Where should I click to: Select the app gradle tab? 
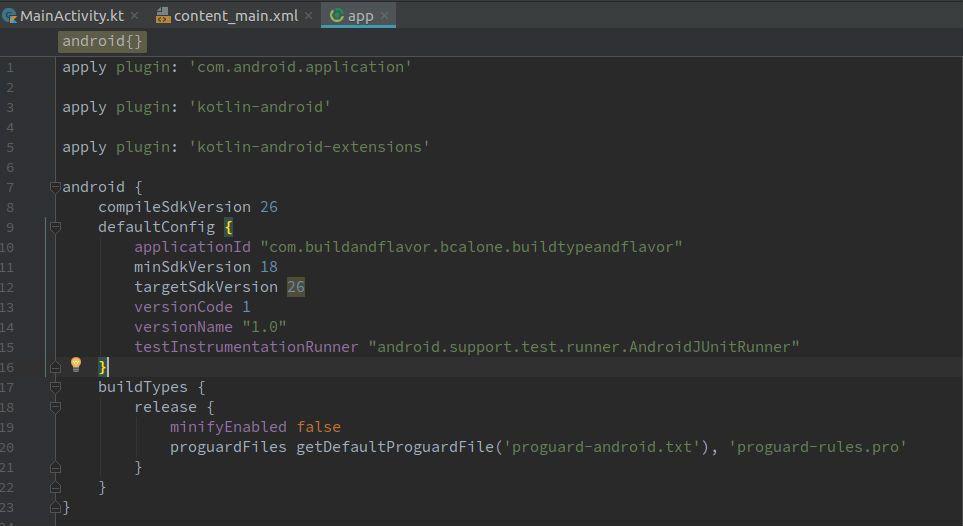pyautogui.click(x=360, y=15)
